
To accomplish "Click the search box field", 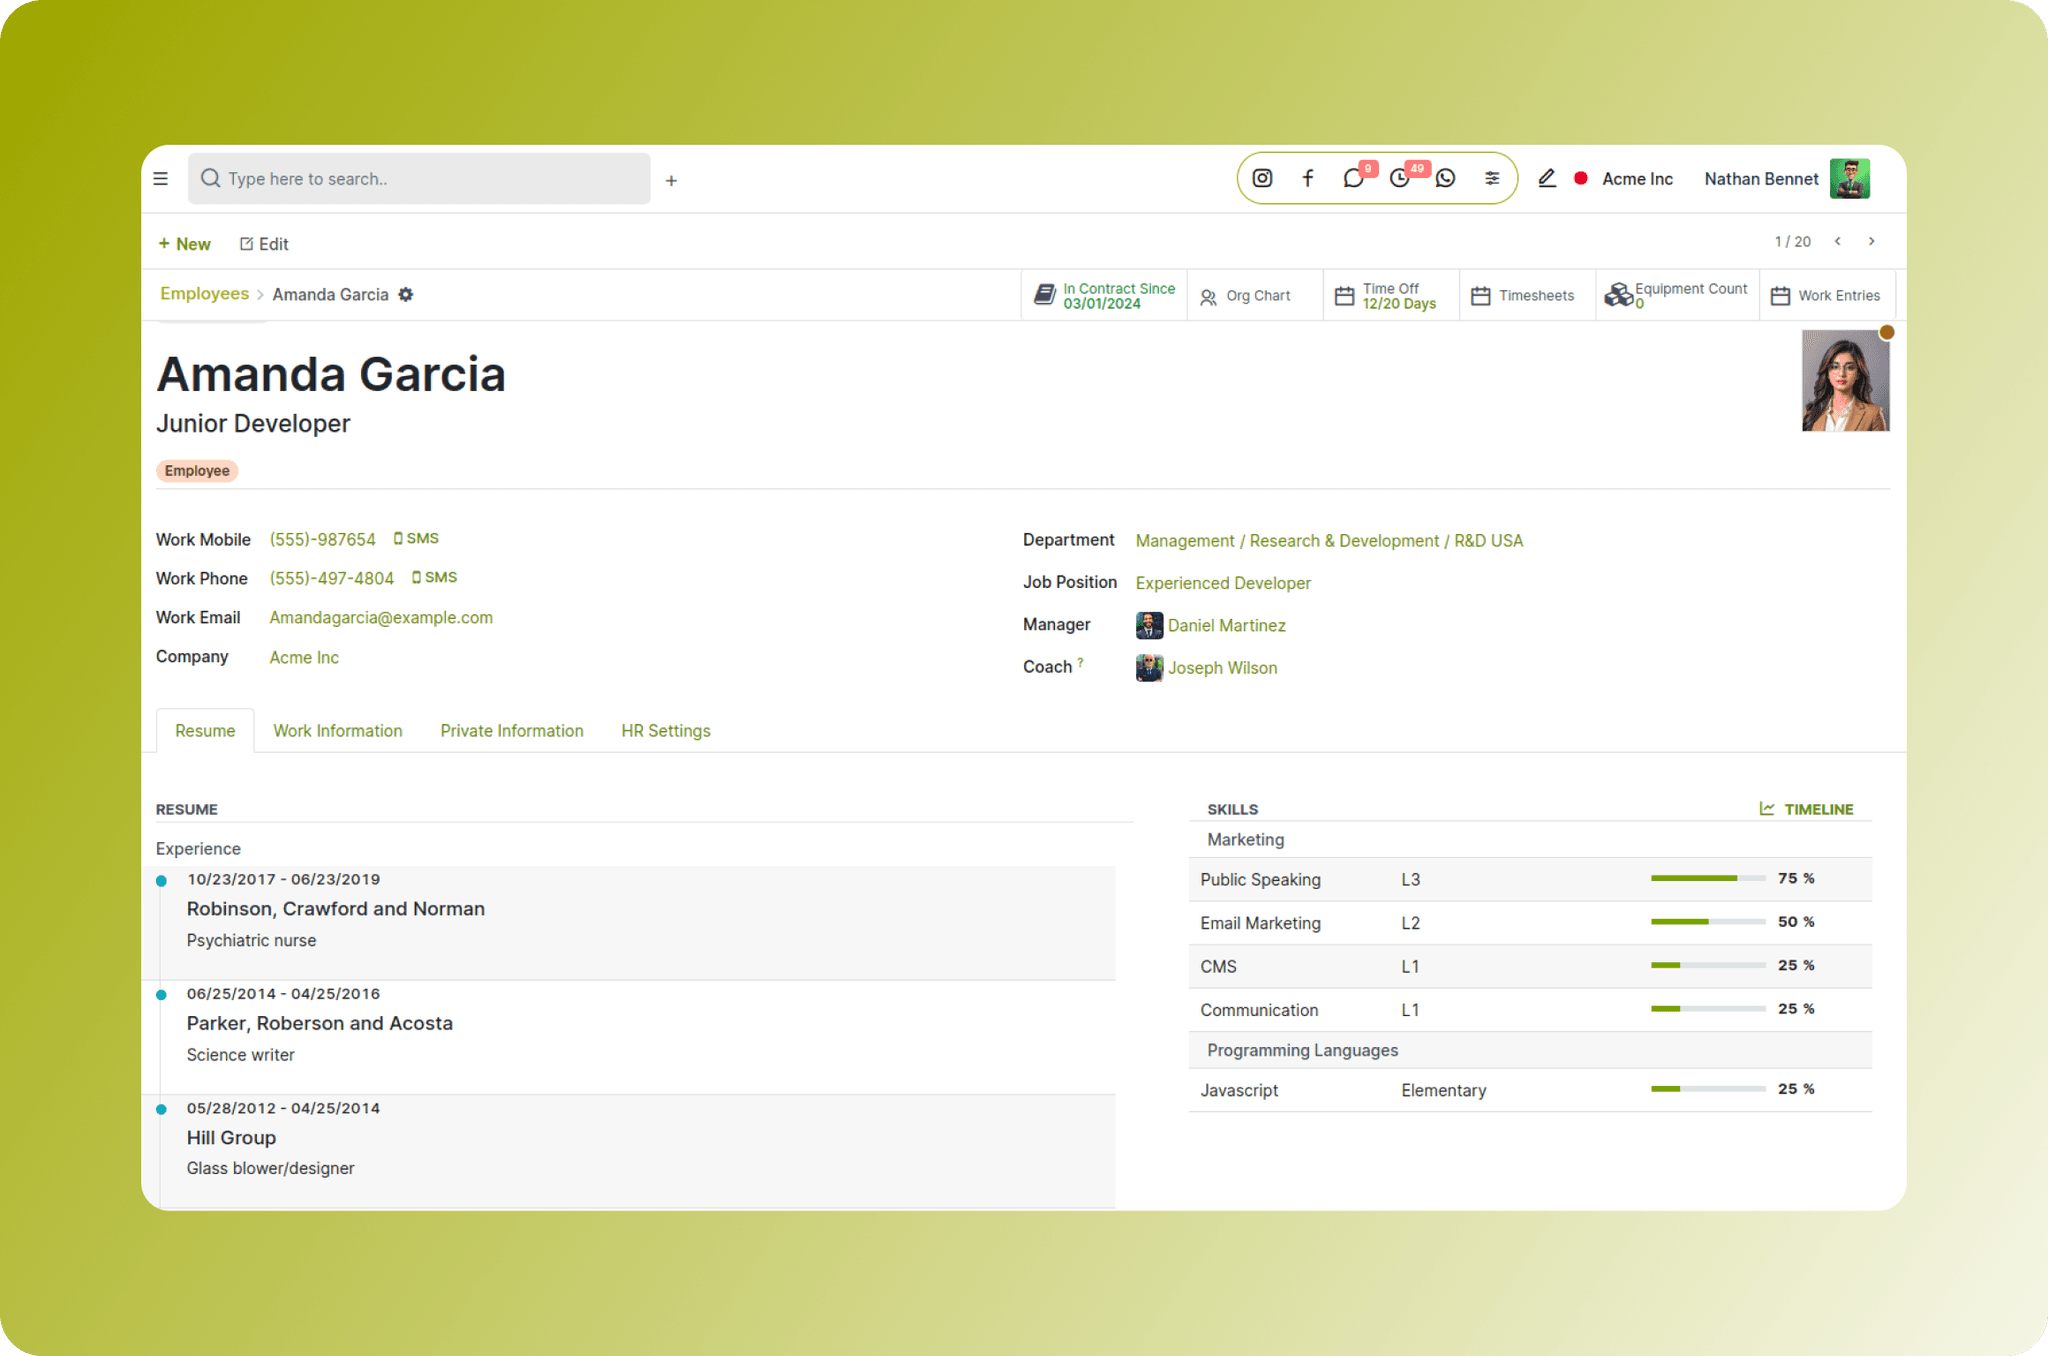I will [419, 179].
